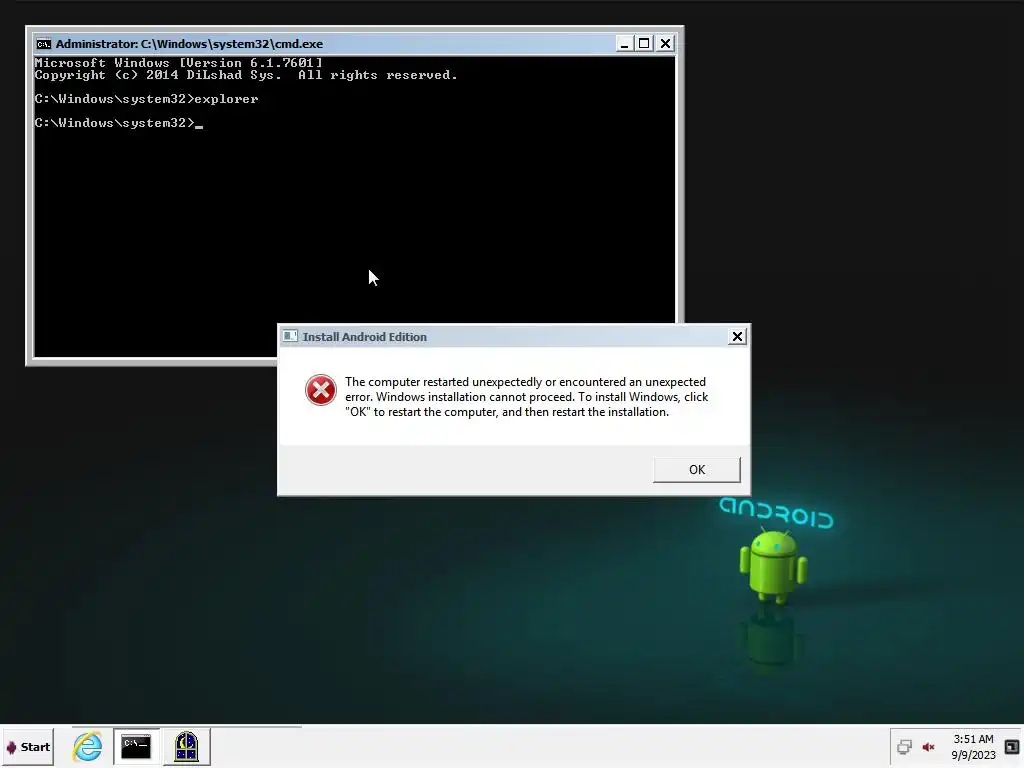Click the muted volume tray icon
Image resolution: width=1024 pixels, height=768 pixels.
[x=929, y=746]
